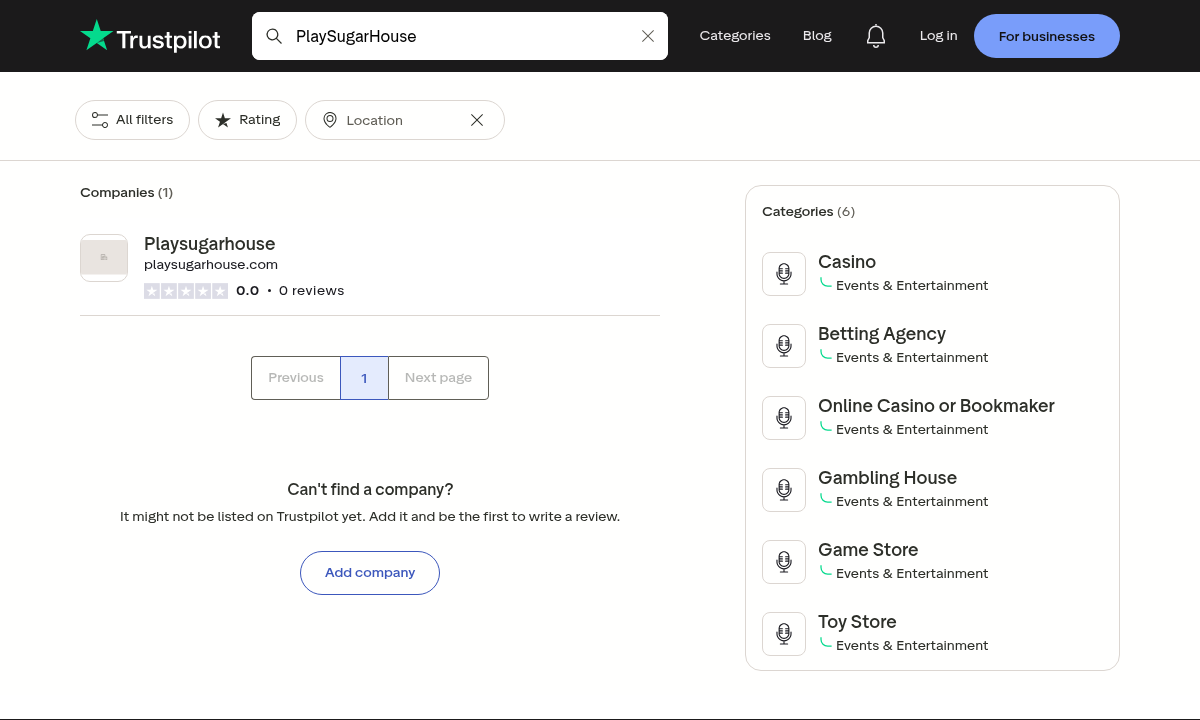Viewport: 1200px width, 720px height.
Task: Click Events & Entertainment under Game Store
Action: (x=912, y=574)
